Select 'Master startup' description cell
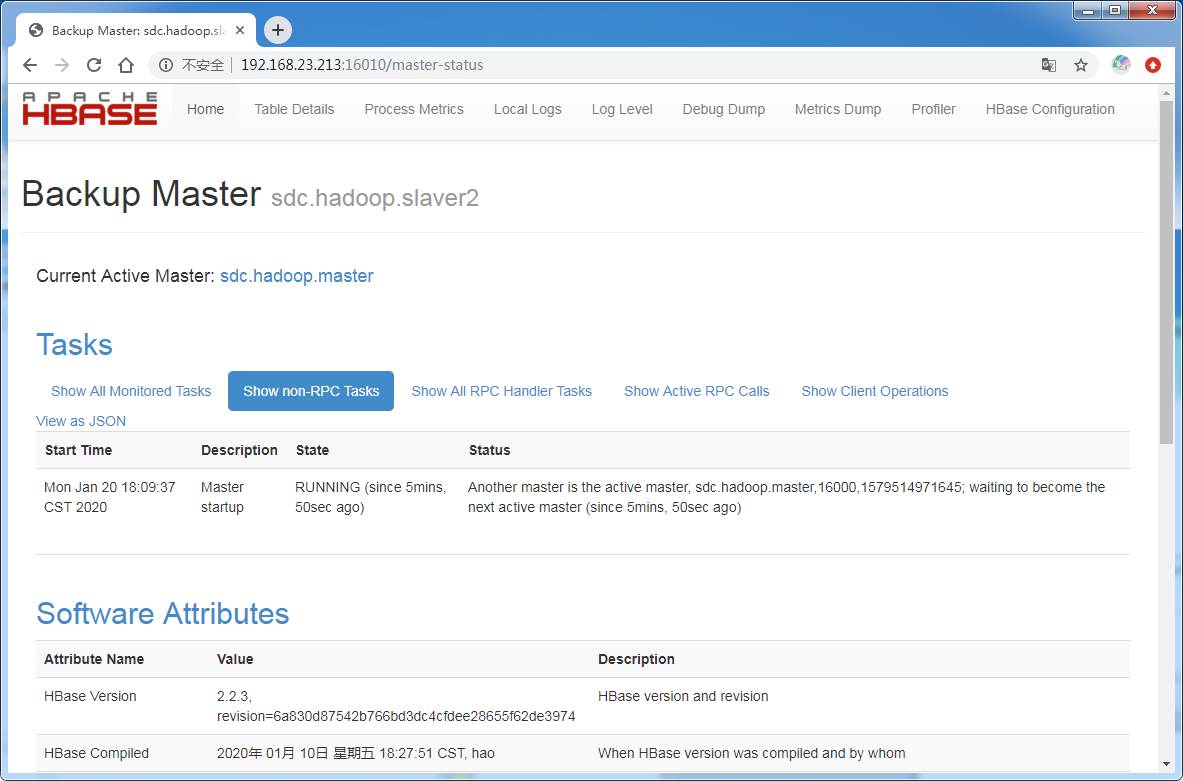1183x781 pixels. tap(222, 497)
